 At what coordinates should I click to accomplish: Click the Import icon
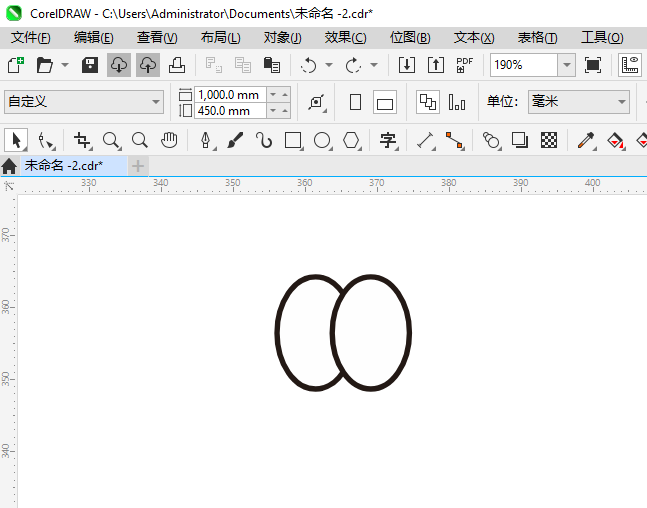click(x=407, y=65)
